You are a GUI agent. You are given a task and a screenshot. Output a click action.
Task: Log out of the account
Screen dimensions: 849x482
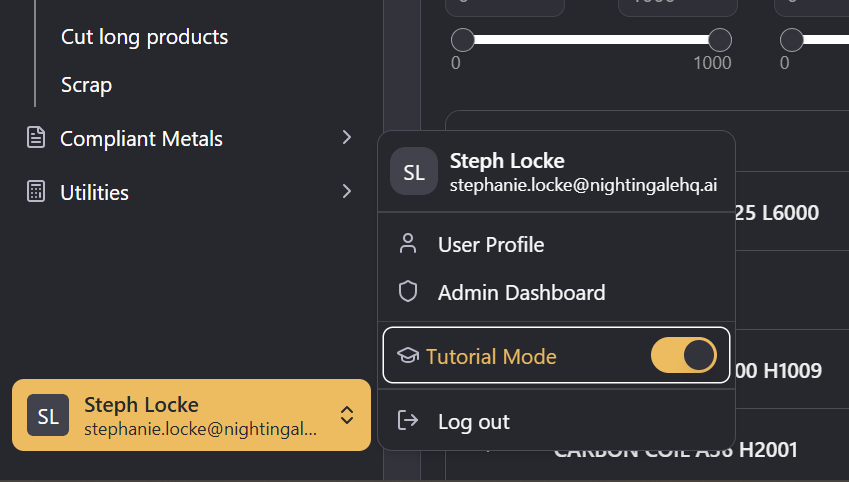[x=473, y=421]
